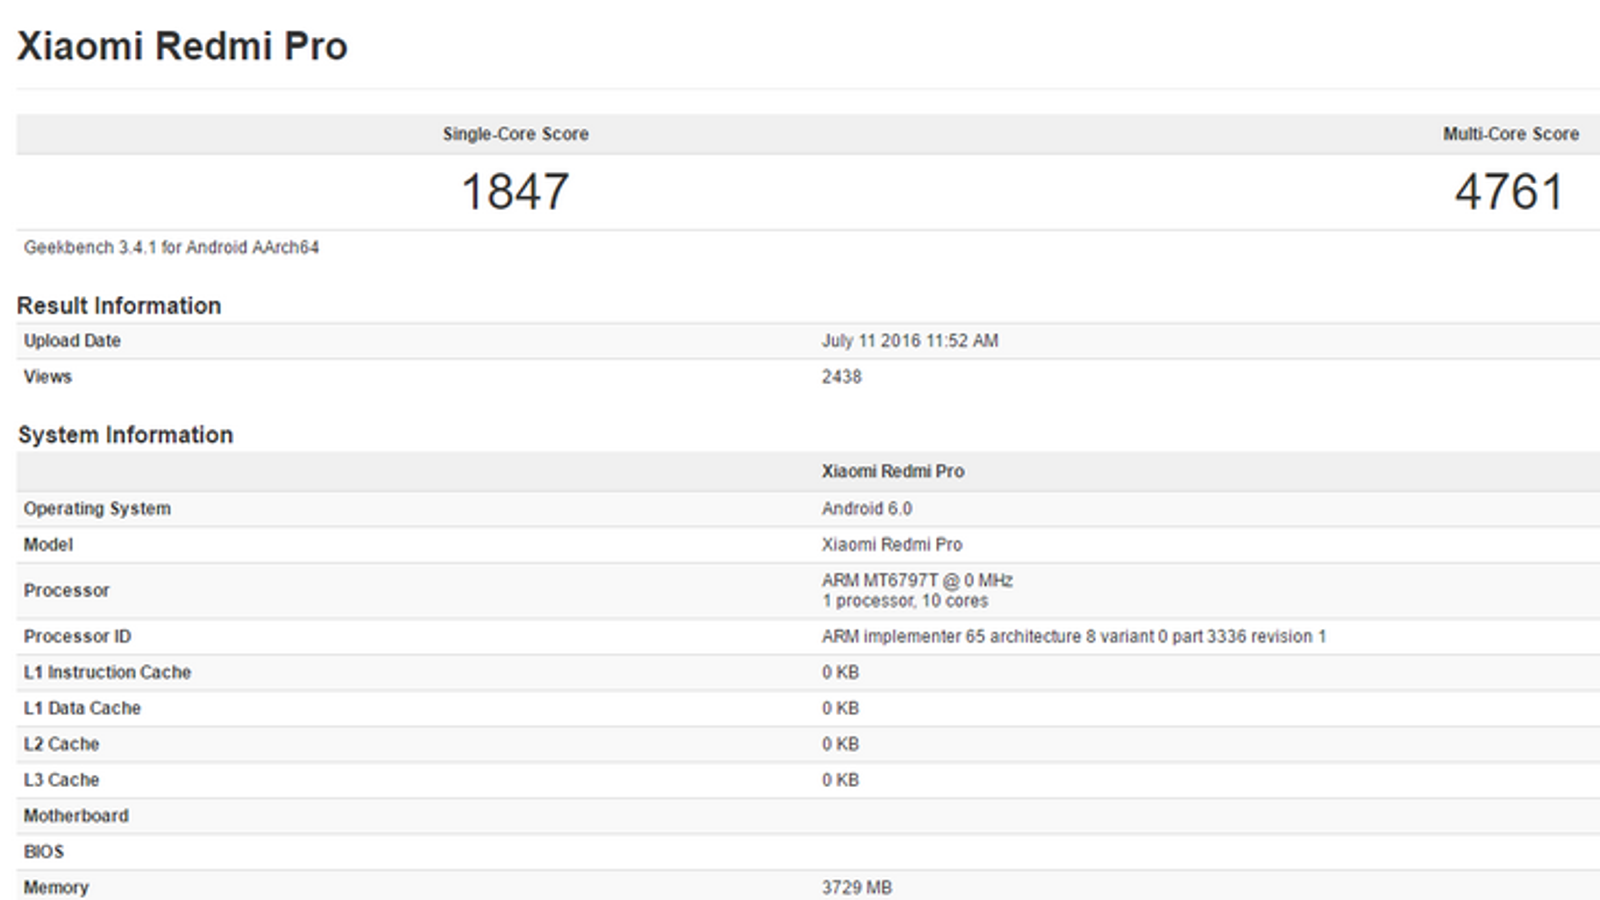This screenshot has height=900, width=1600.
Task: Click the single-core score value 1847
Action: [515, 191]
